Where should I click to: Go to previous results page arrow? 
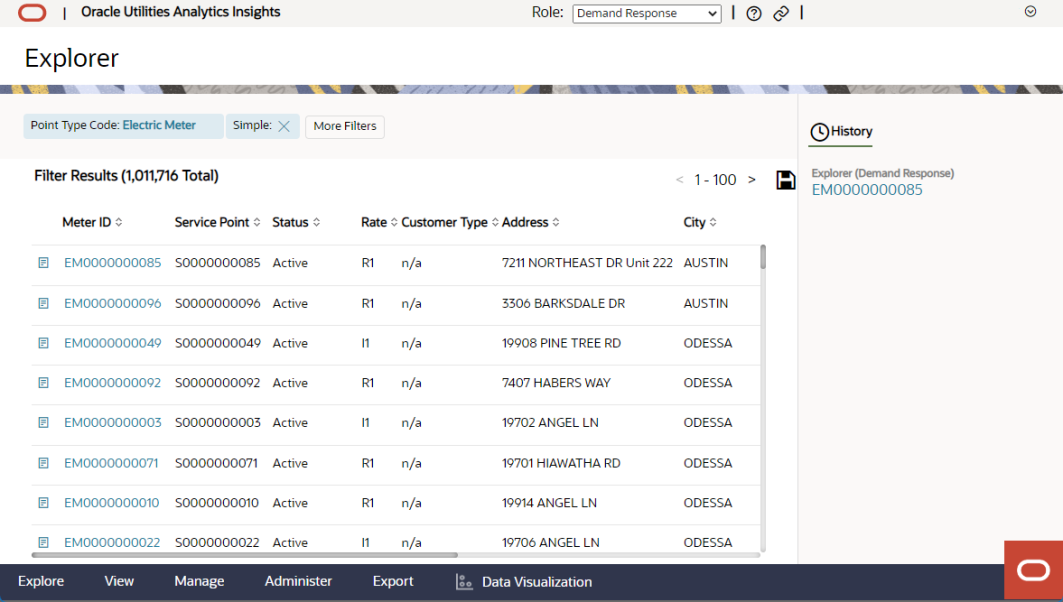[679, 180]
